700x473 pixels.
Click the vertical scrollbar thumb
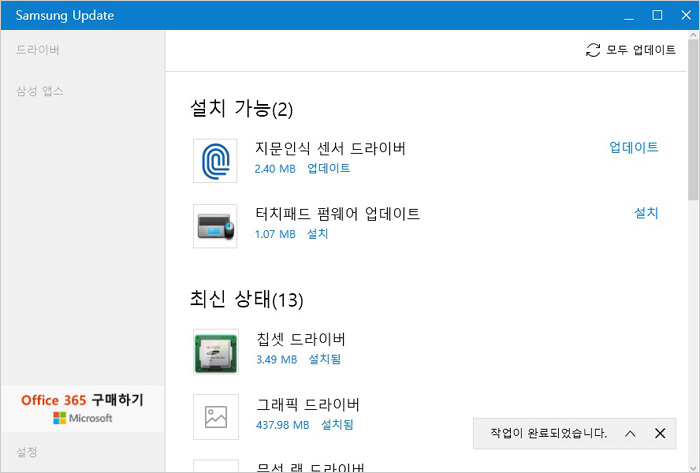click(693, 120)
